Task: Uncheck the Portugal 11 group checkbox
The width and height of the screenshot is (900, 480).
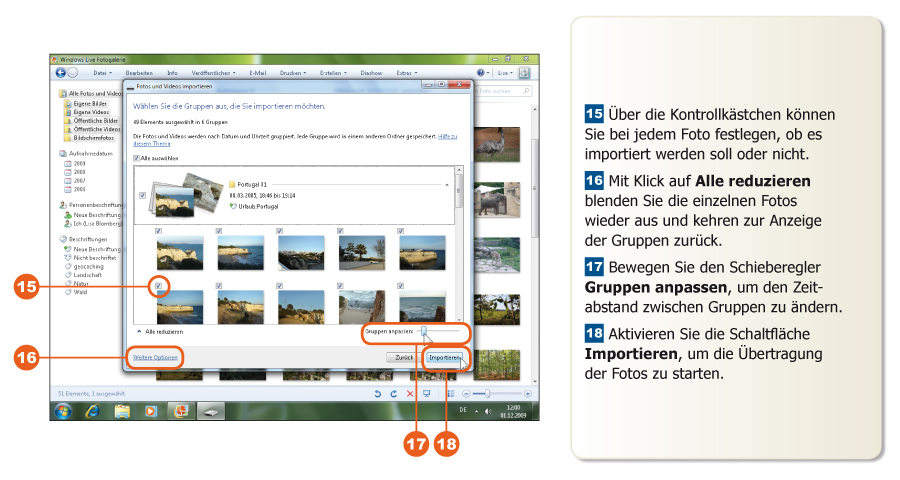Action: 142,196
